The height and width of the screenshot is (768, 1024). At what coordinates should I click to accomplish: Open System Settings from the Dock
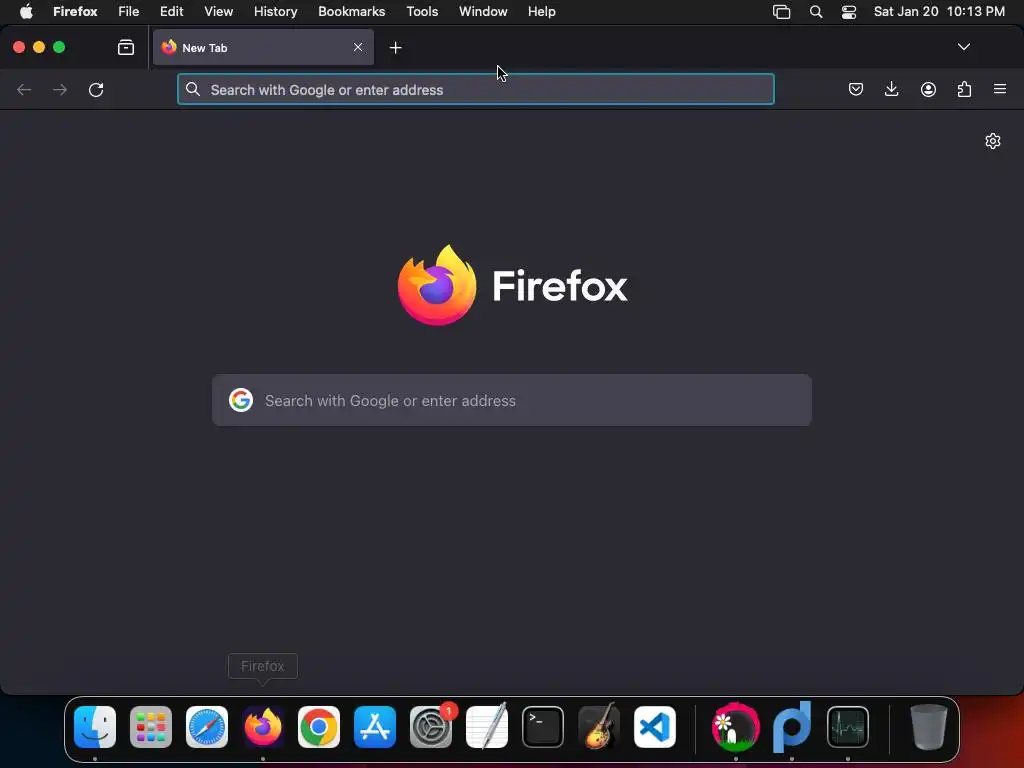tap(431, 726)
